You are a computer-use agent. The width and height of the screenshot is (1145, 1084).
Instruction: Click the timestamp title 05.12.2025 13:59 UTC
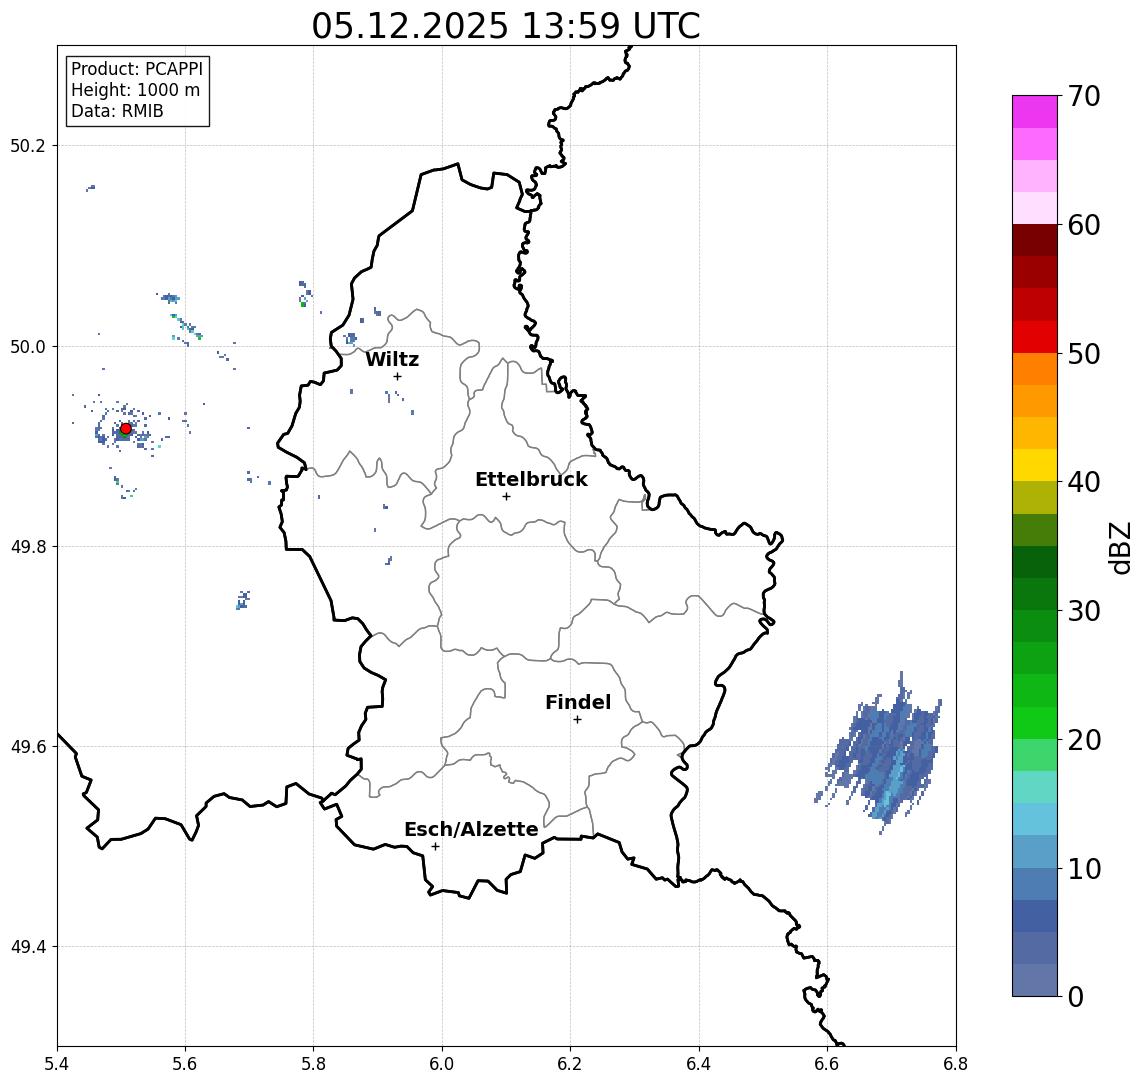[506, 26]
